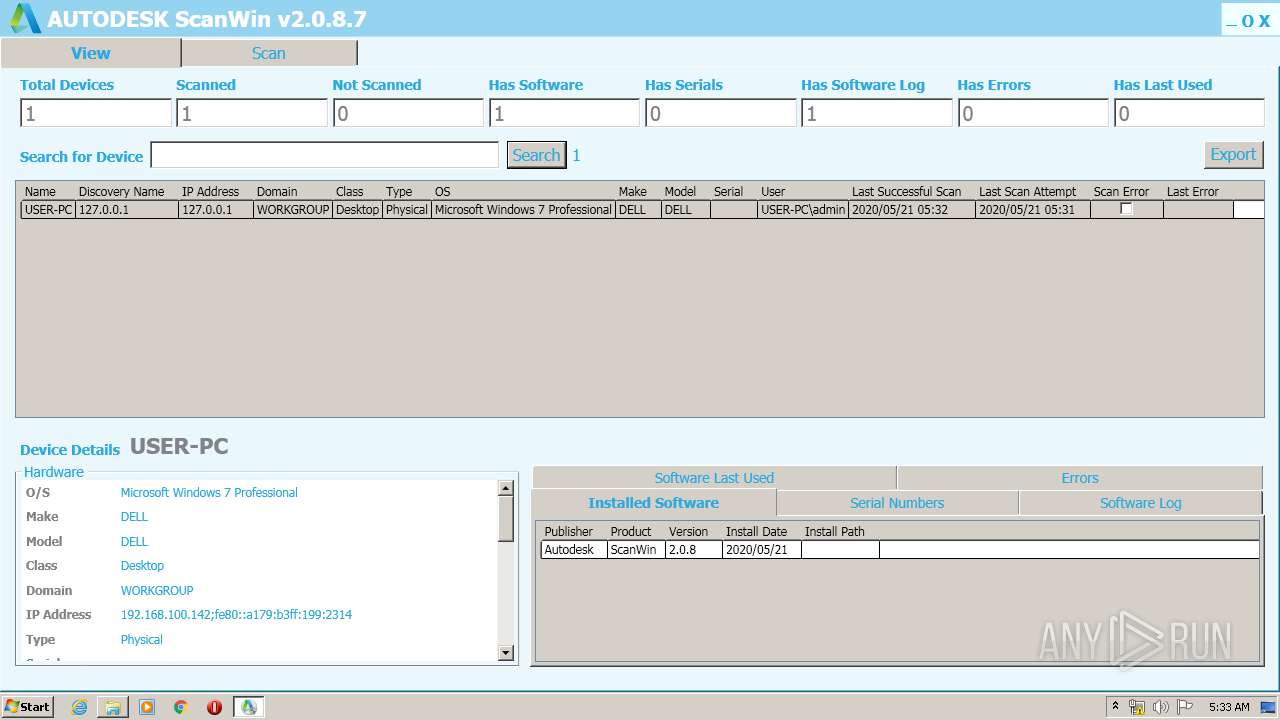Click Last Successful Scan 2020/05/21 05:32 cell
Viewport: 1280px width, 720px height.
point(911,210)
